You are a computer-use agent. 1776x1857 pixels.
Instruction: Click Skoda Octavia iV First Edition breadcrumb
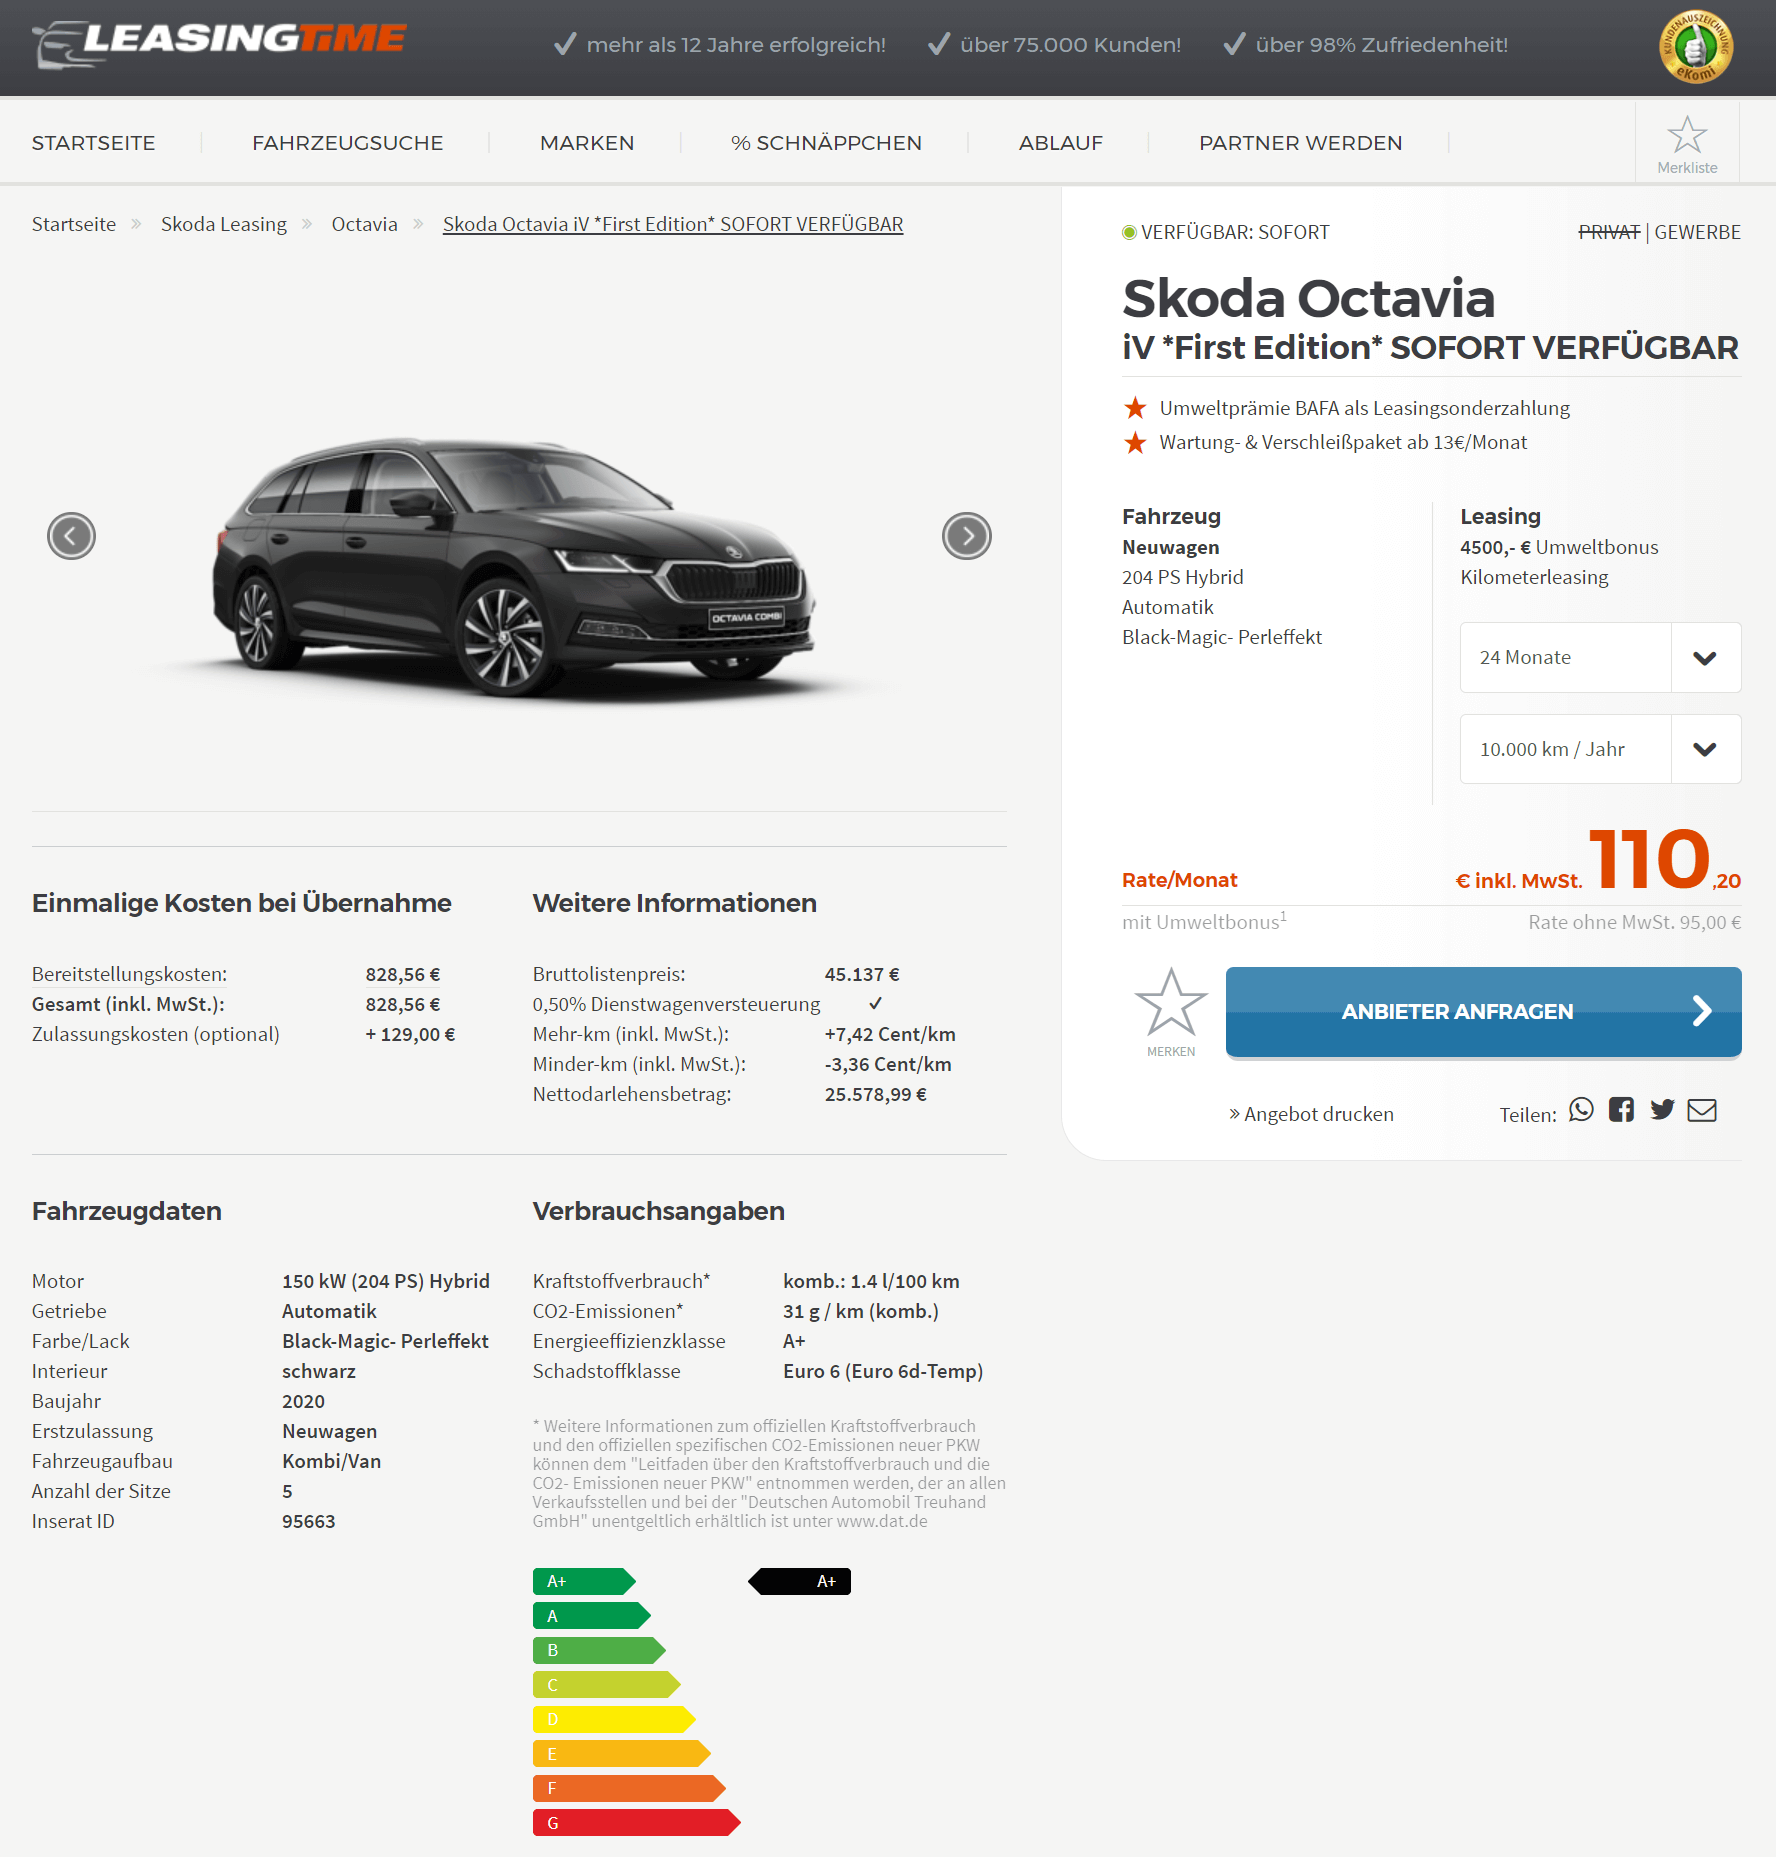coord(673,224)
